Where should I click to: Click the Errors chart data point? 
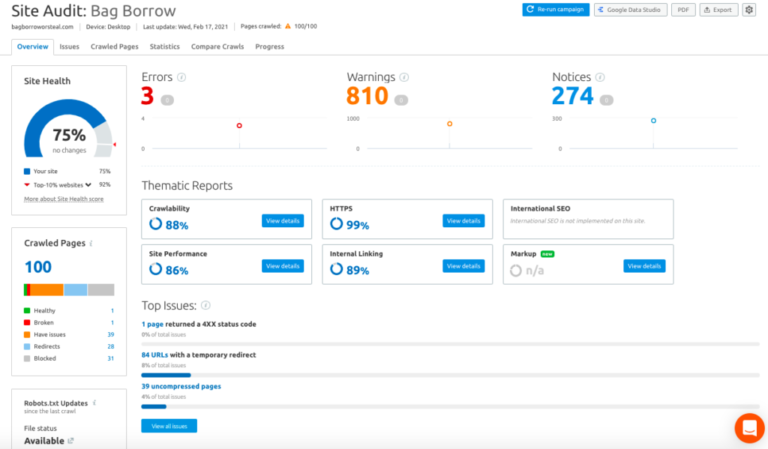[x=240, y=126]
